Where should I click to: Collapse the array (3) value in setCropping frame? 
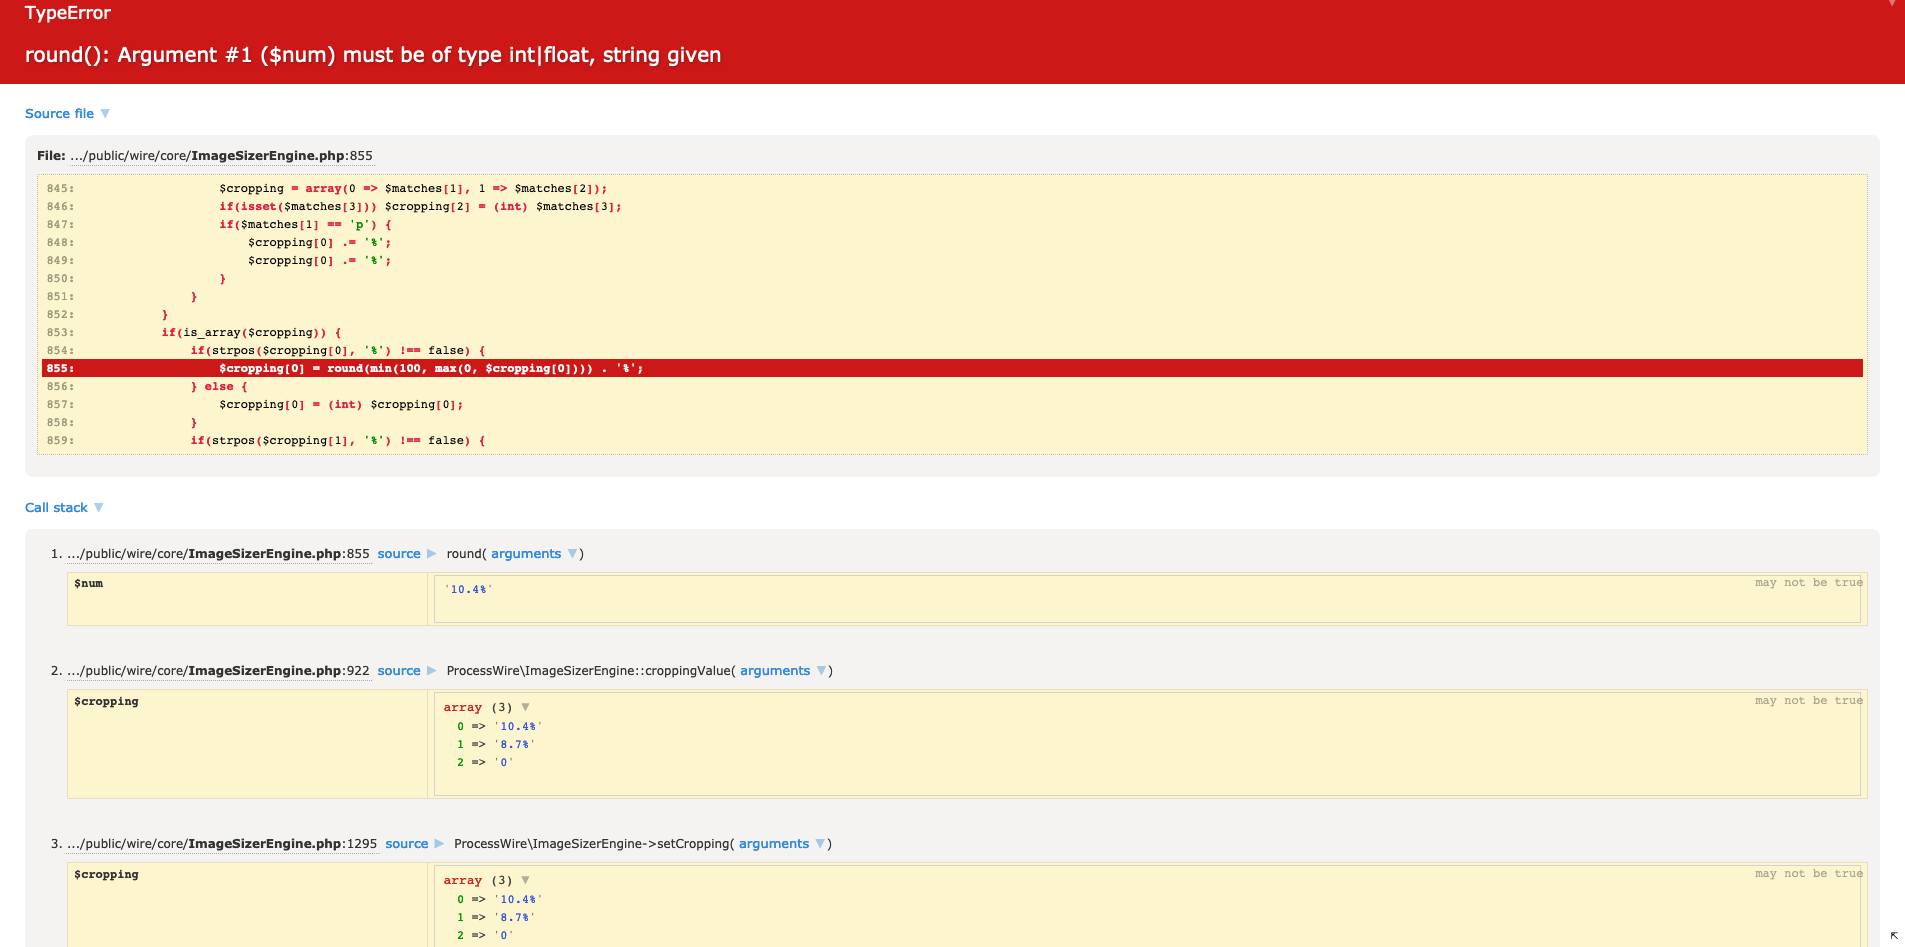click(x=525, y=880)
